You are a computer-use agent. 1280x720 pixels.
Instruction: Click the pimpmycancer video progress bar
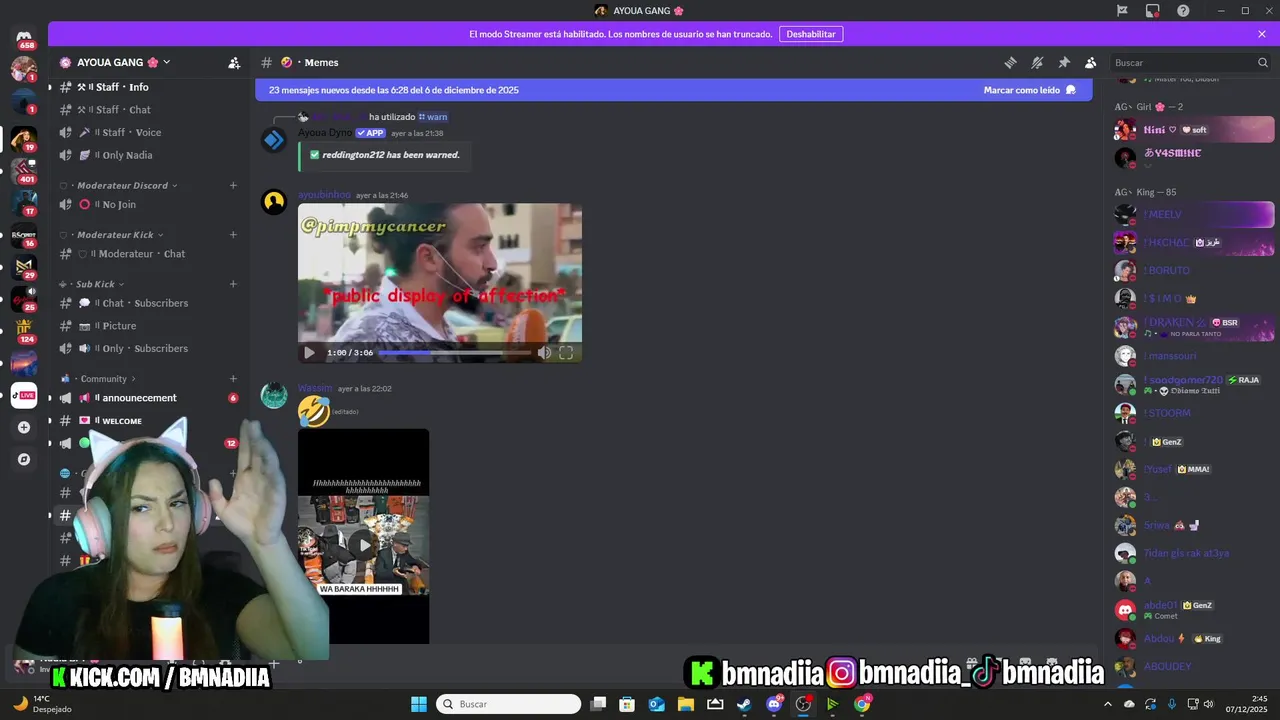(455, 352)
